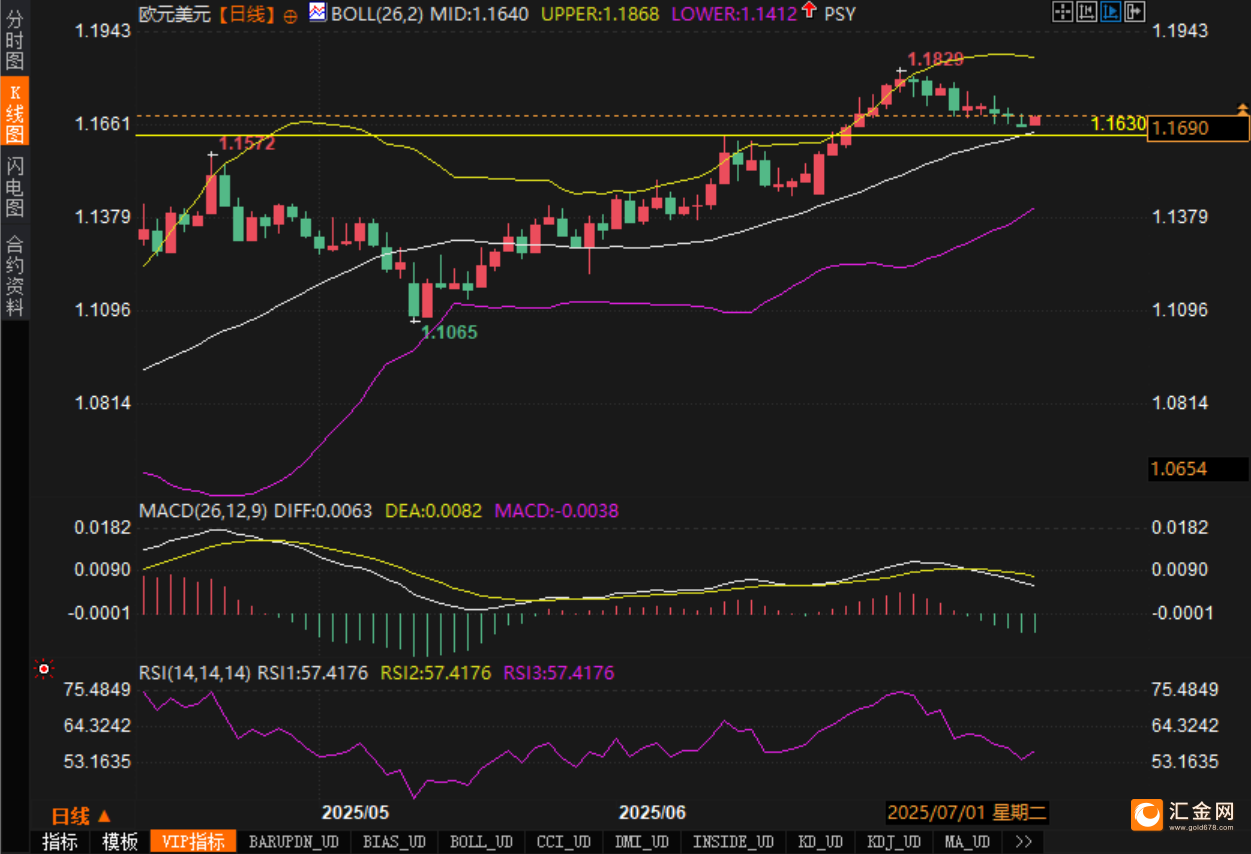Select the BARUPDN_UD indicator
Screen dimensions: 1251x854
click(293, 842)
